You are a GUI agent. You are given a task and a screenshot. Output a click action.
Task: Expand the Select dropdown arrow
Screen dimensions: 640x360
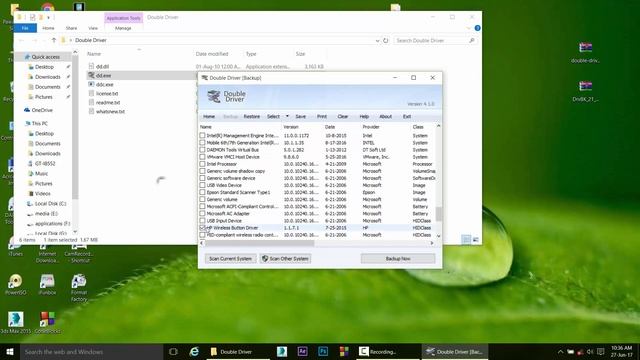coord(287,116)
